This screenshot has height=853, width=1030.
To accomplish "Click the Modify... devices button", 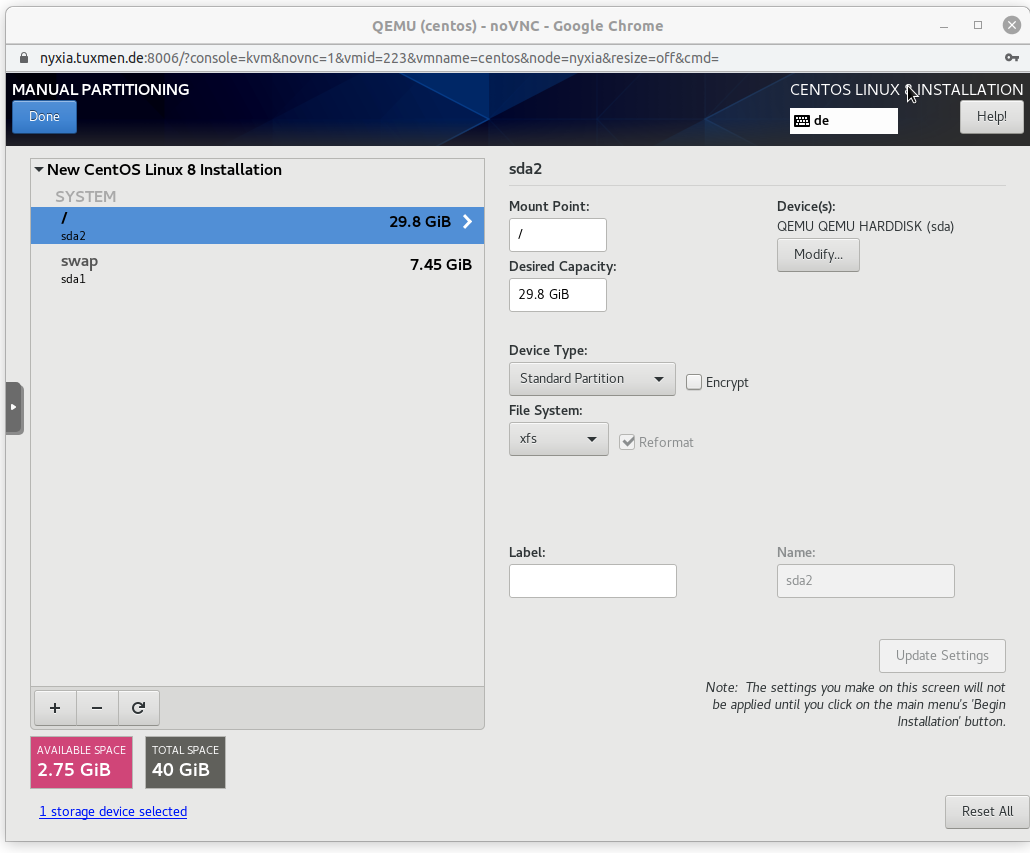I will 818,255.
